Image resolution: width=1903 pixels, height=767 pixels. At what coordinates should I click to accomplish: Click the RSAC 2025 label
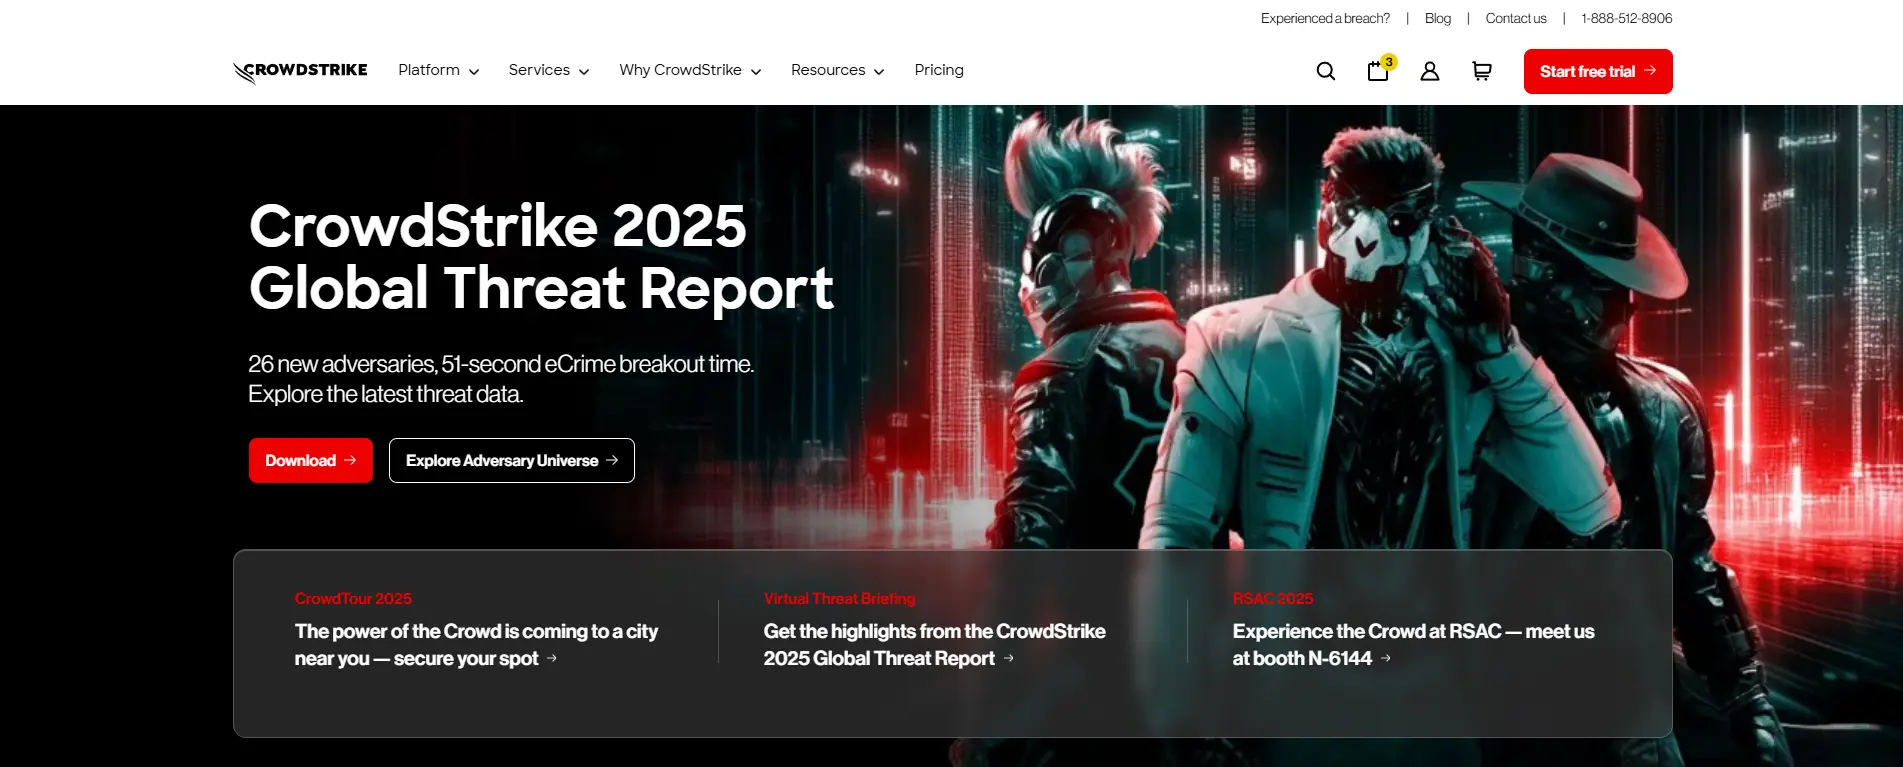tap(1273, 598)
